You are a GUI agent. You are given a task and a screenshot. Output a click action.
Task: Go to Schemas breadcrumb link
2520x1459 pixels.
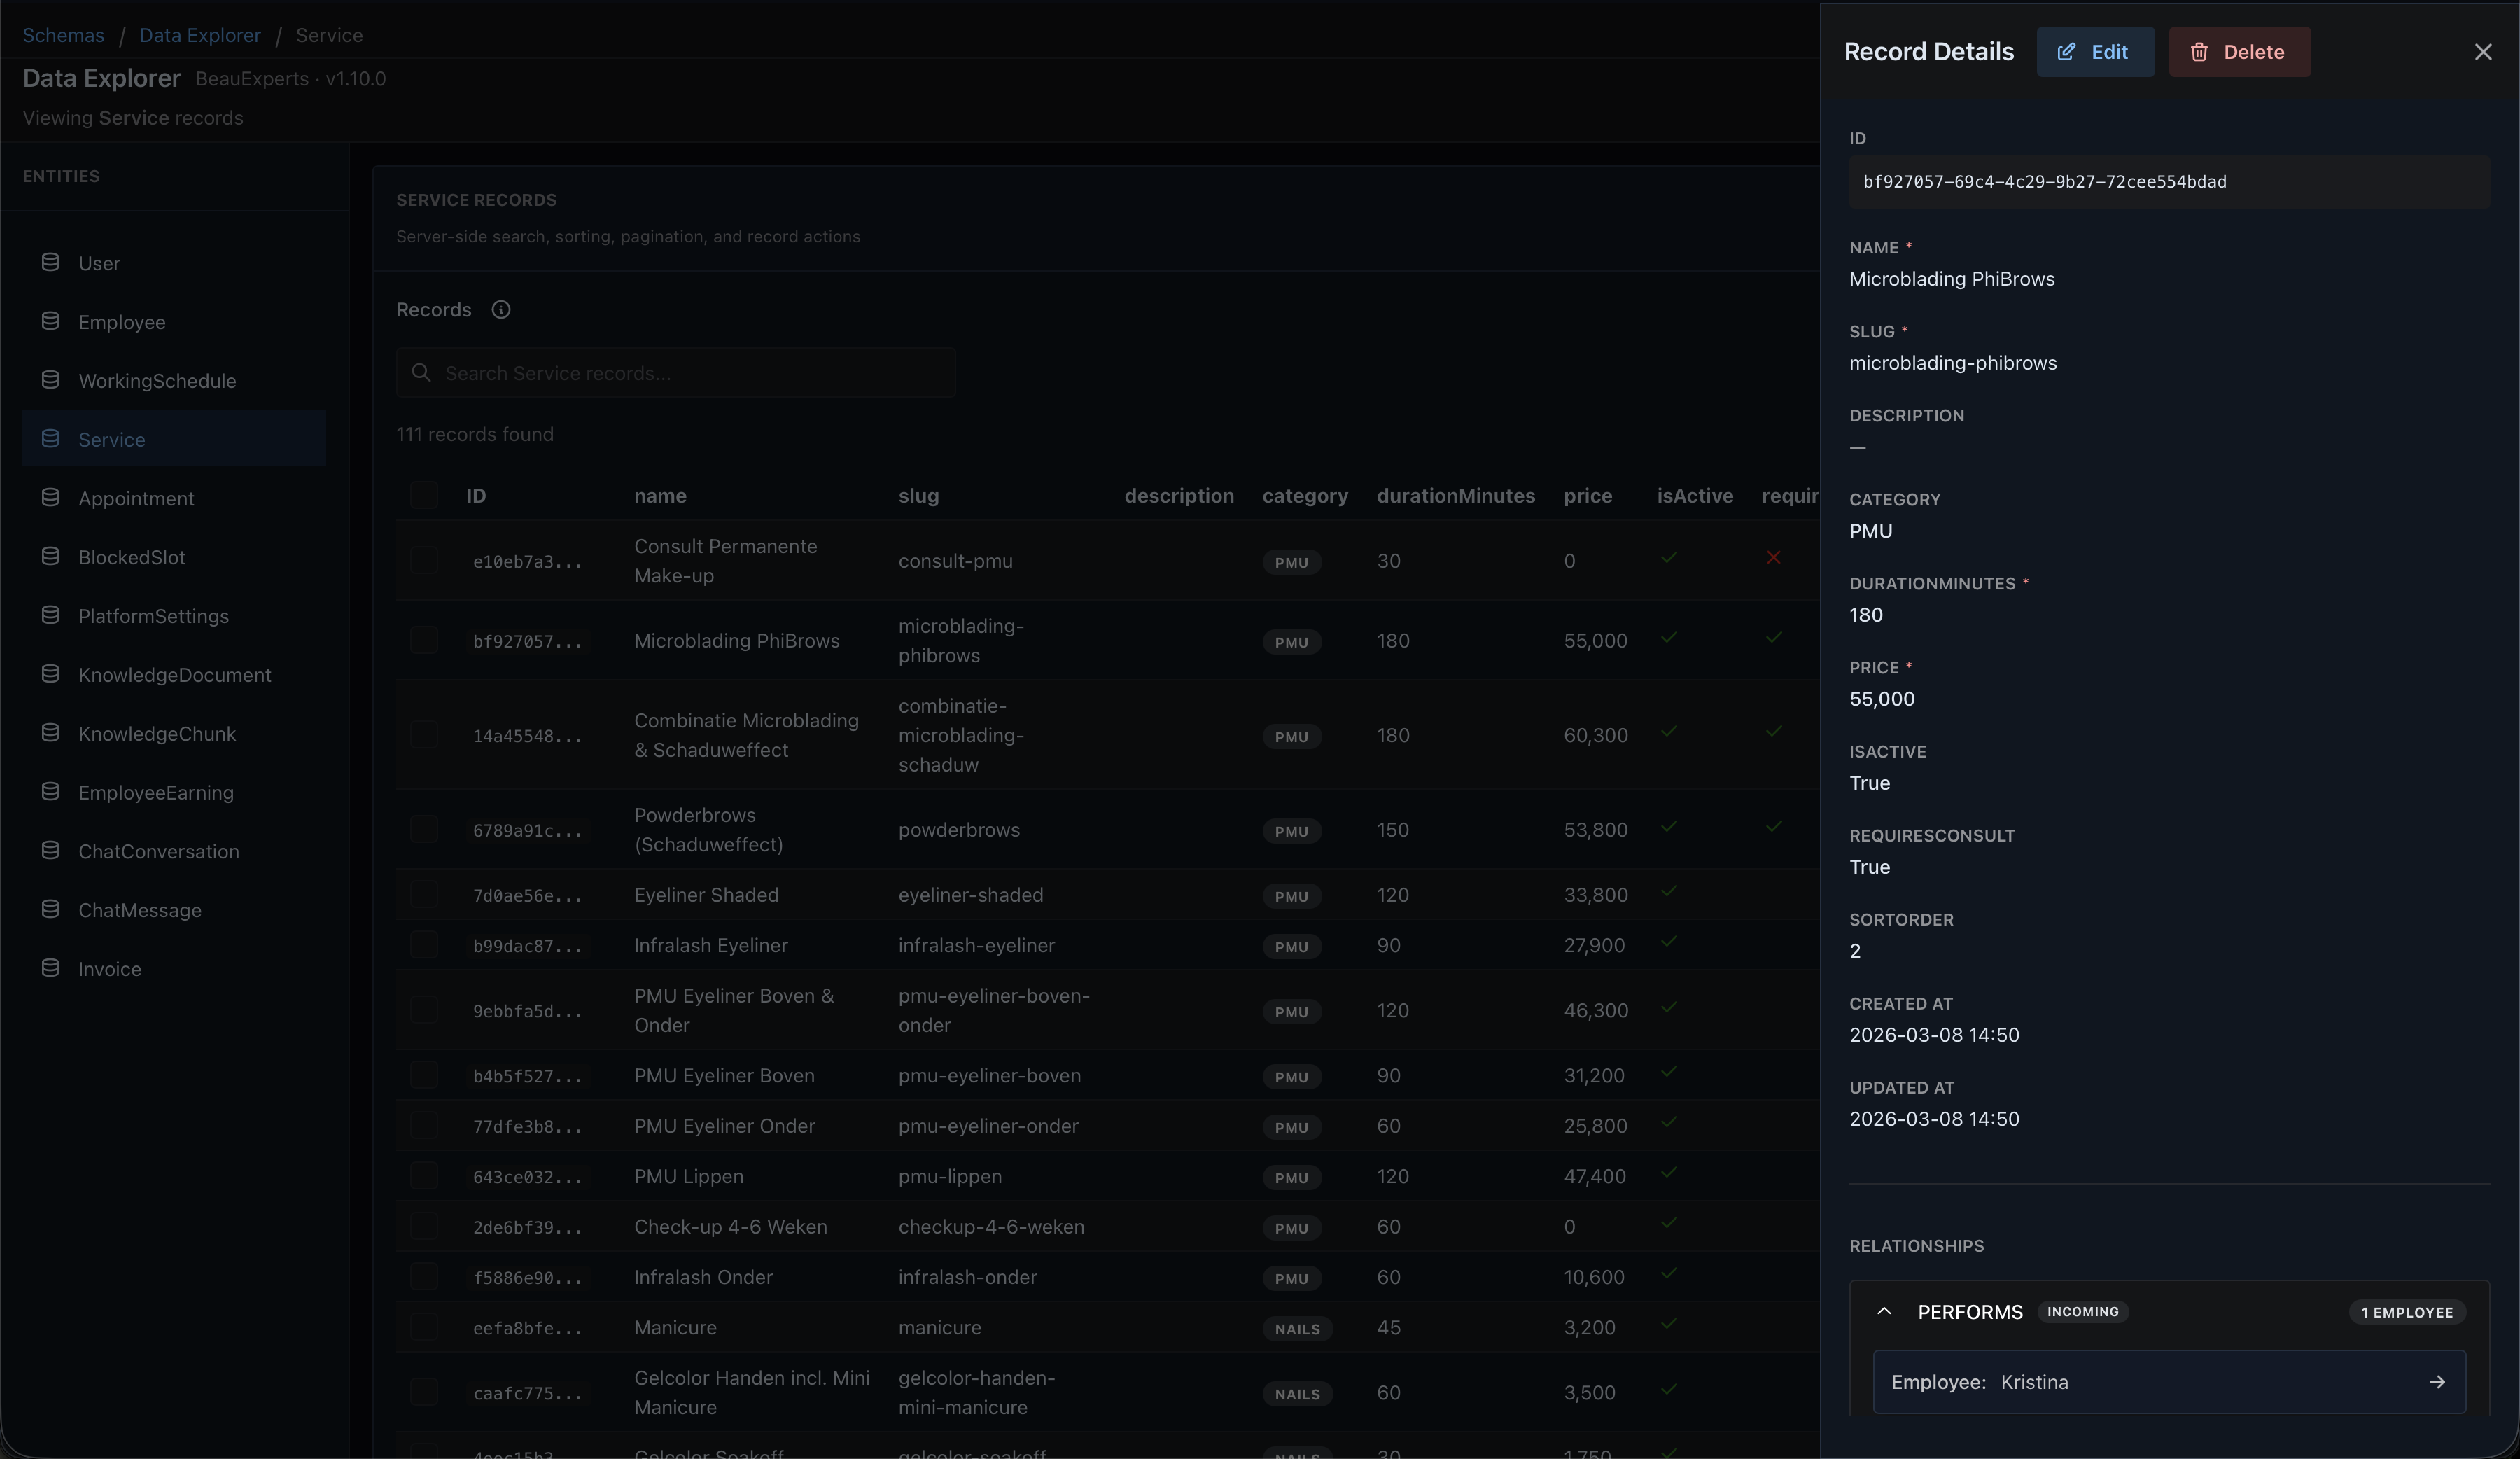click(63, 35)
